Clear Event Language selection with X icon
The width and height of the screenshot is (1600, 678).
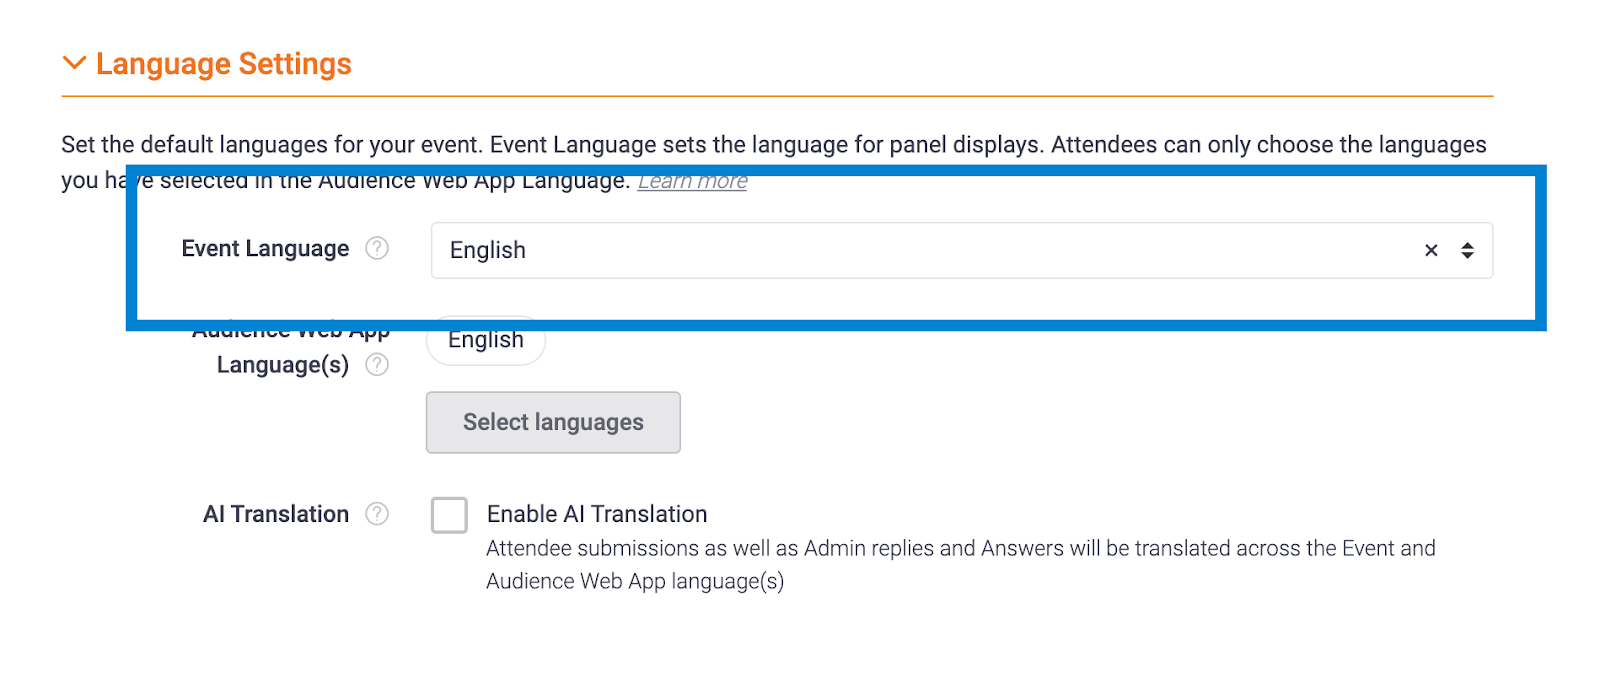(x=1431, y=250)
